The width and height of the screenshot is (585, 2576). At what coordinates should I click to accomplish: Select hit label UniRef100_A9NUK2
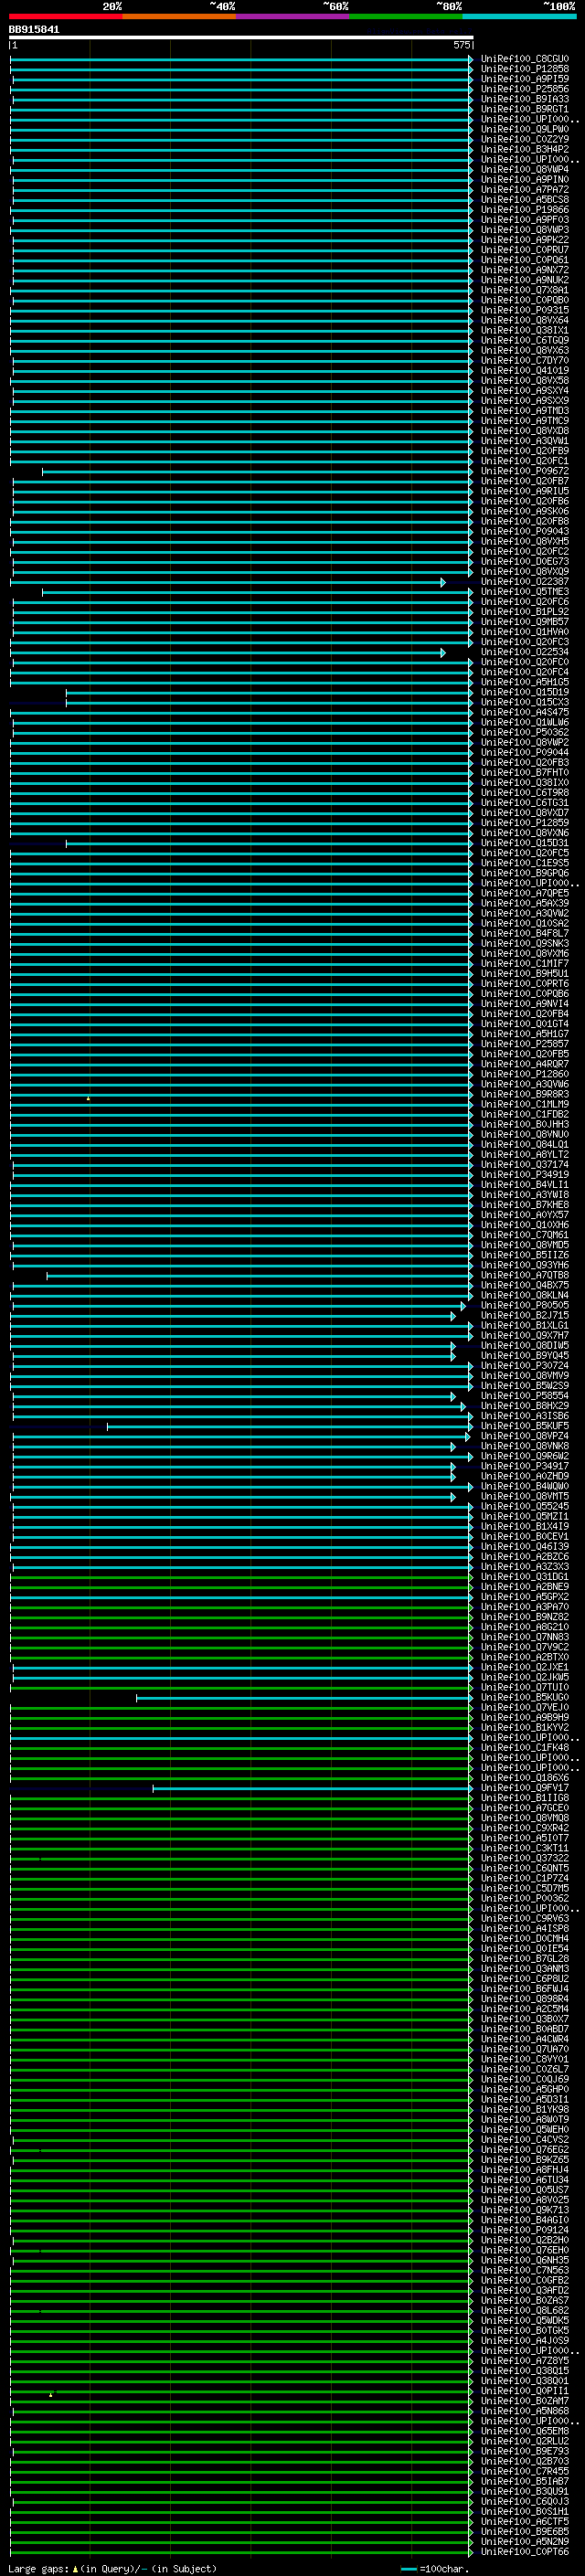tap(524, 280)
